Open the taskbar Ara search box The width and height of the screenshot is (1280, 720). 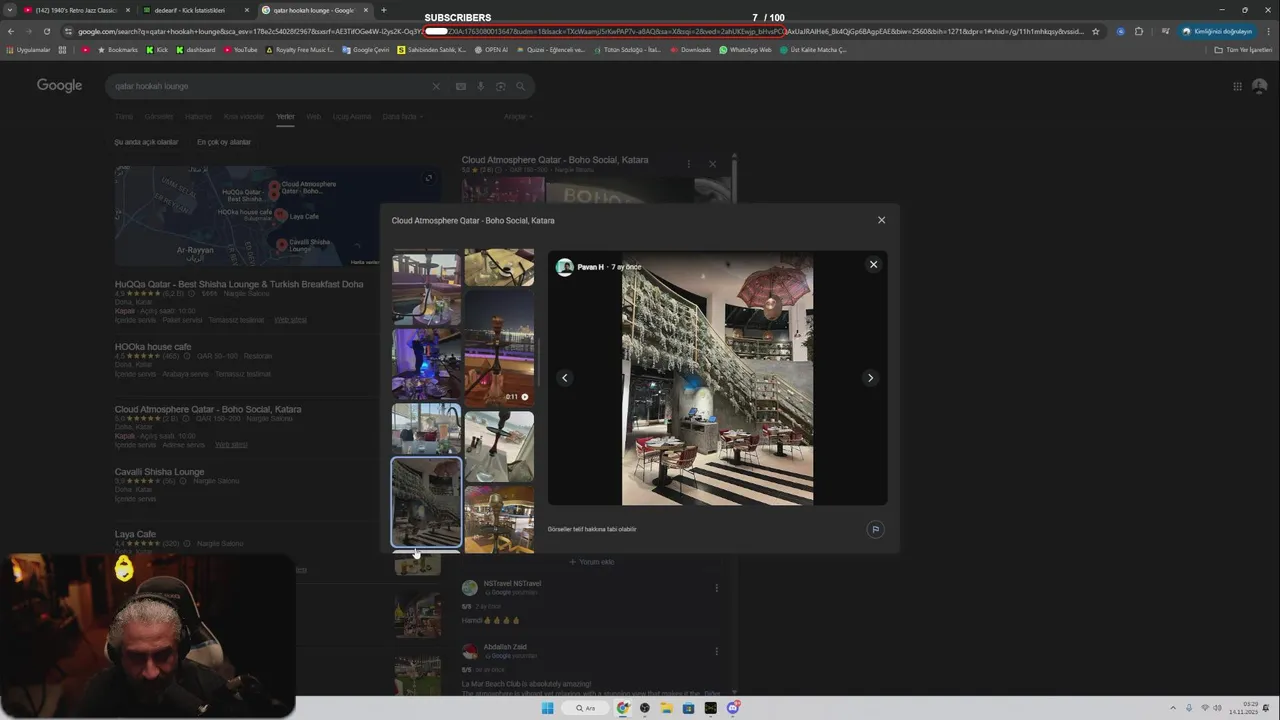point(586,708)
